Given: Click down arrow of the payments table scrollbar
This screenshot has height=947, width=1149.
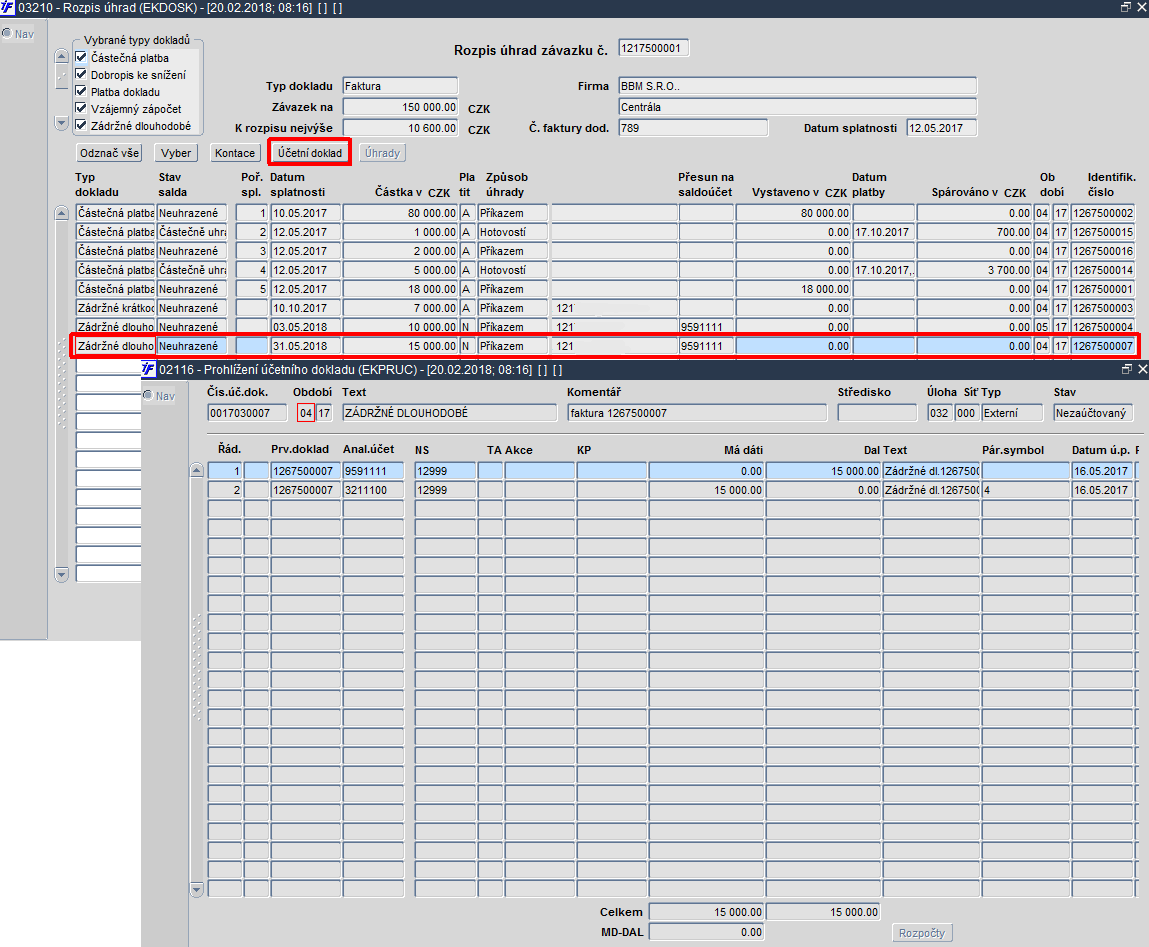Looking at the screenshot, I should pyautogui.click(x=62, y=575).
